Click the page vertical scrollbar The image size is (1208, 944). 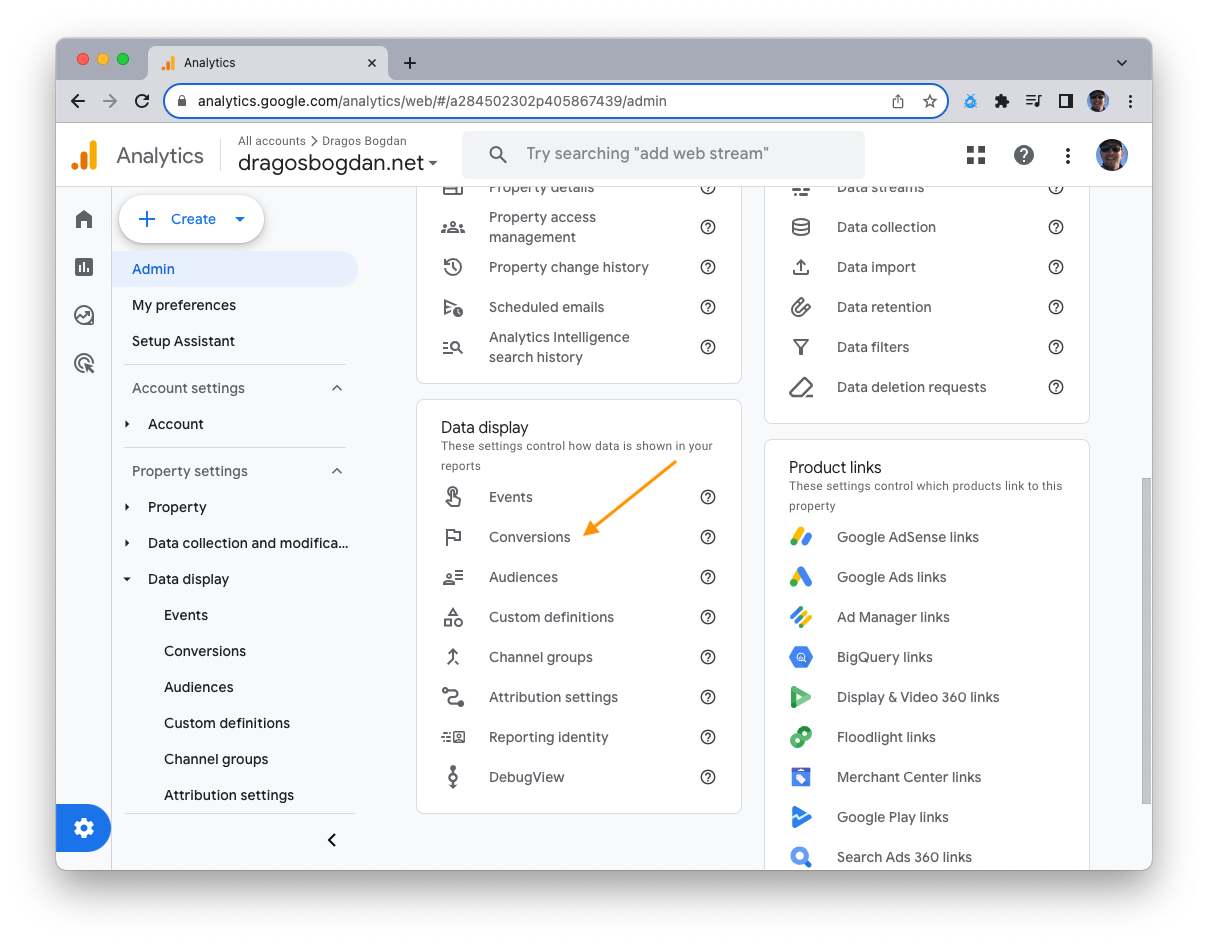[x=1146, y=640]
